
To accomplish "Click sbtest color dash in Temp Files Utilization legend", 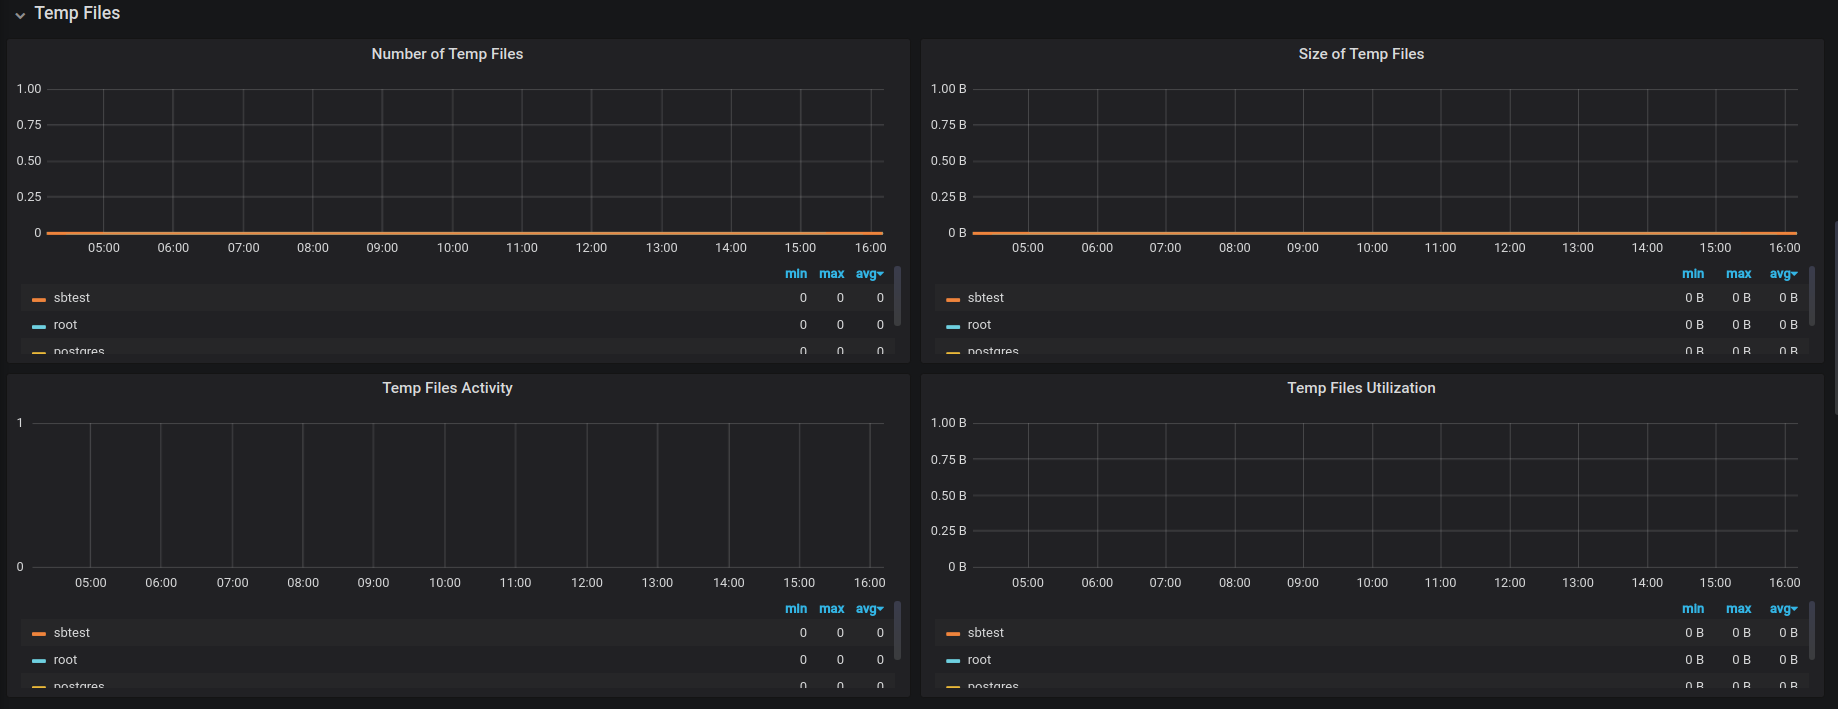I will tap(953, 634).
